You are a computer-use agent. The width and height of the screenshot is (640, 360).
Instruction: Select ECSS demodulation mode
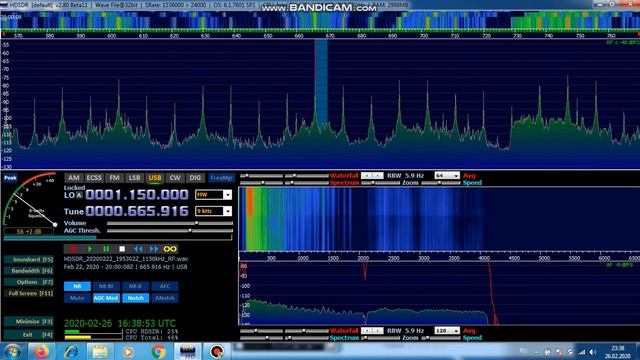pos(94,178)
